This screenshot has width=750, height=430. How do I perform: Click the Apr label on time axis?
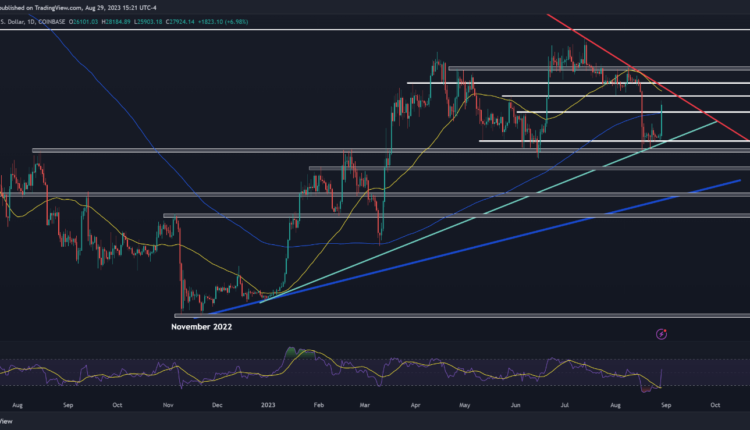pyautogui.click(x=415, y=407)
